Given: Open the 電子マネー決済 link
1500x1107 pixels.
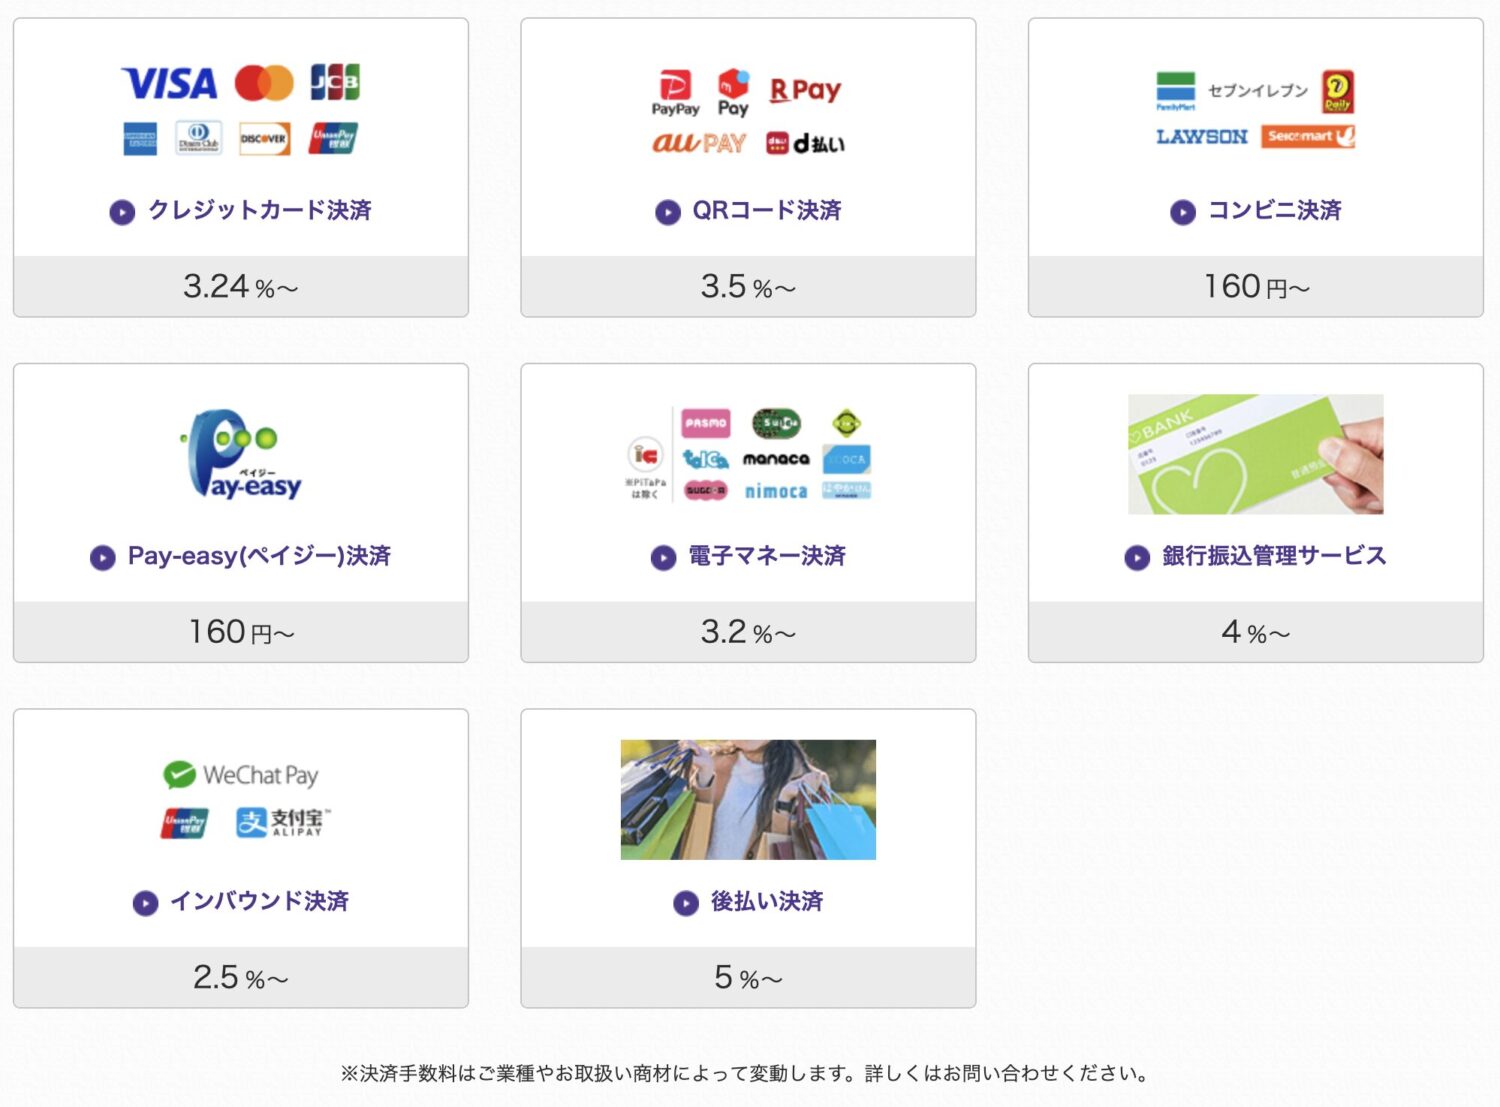Looking at the screenshot, I should 767,556.
